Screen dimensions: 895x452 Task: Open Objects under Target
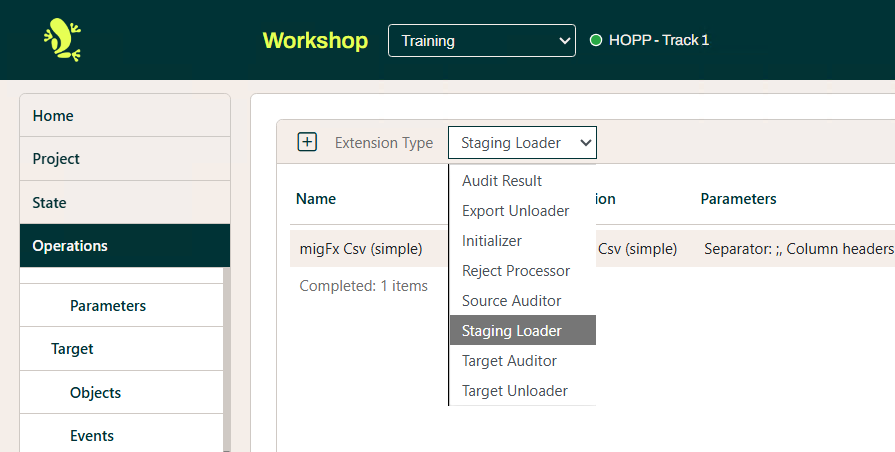coord(121,393)
